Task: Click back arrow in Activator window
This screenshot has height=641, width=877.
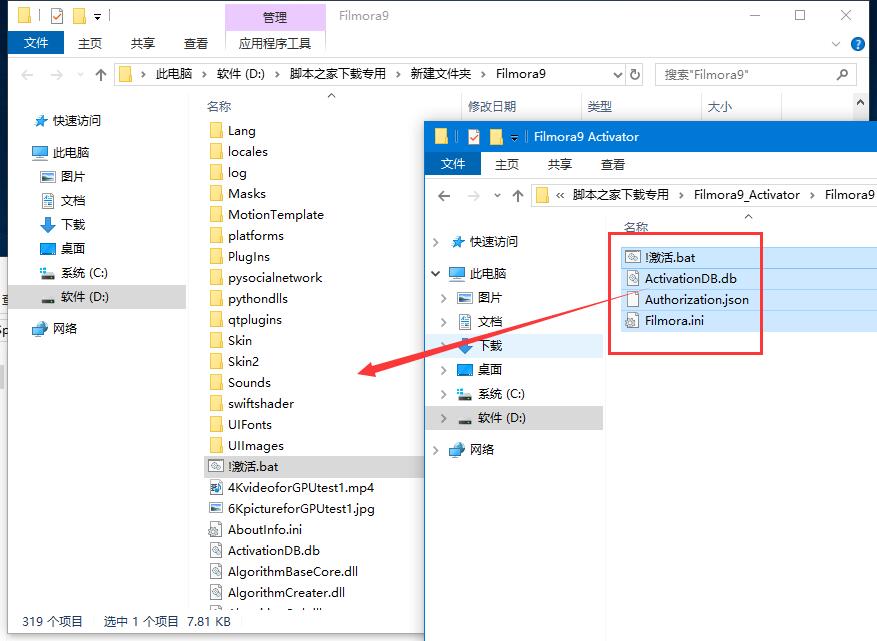Action: (444, 195)
